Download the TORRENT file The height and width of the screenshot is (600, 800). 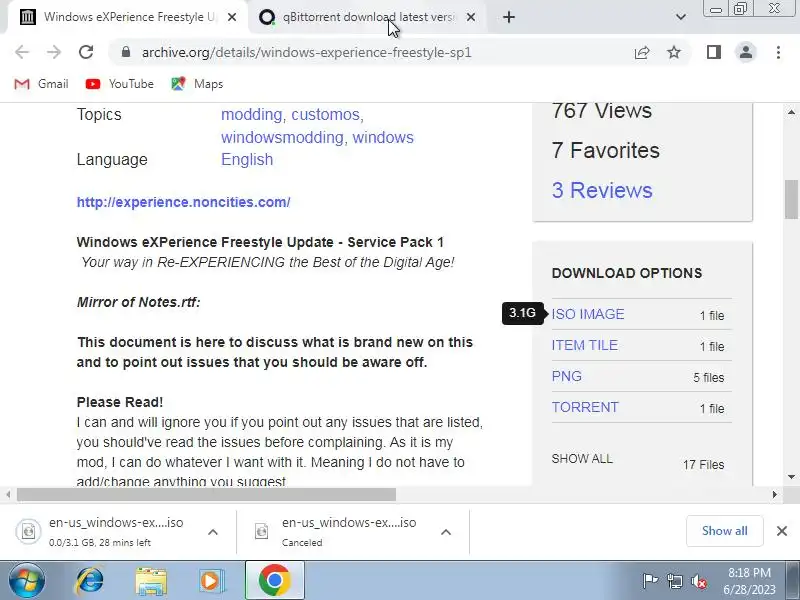(x=585, y=407)
